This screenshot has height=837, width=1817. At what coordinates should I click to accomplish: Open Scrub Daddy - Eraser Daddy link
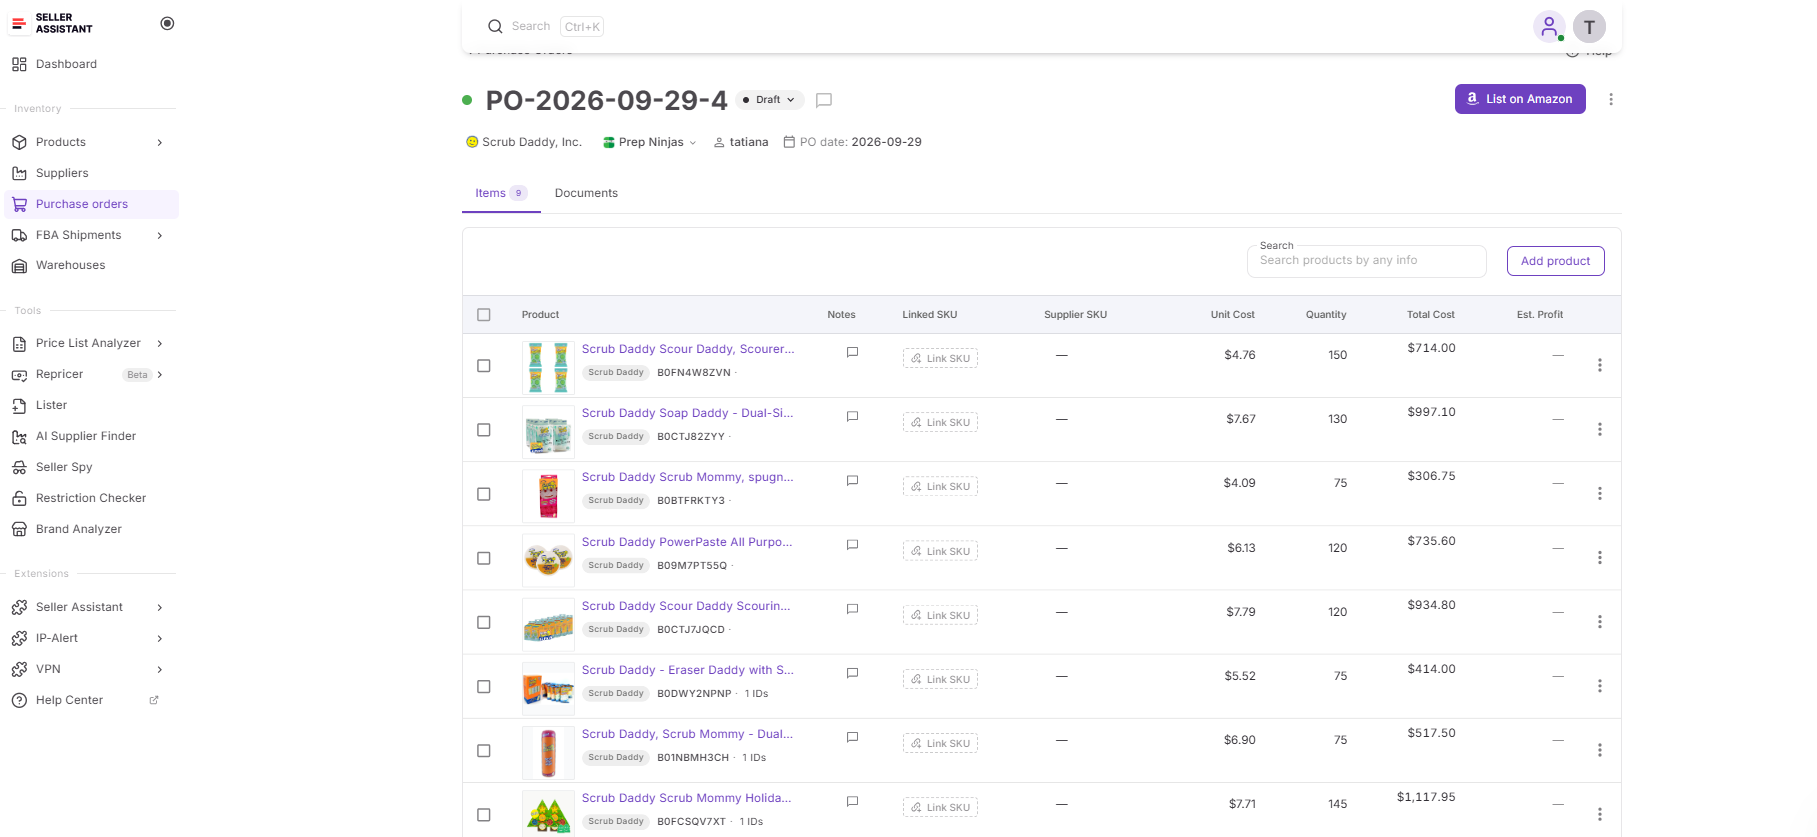tap(688, 670)
